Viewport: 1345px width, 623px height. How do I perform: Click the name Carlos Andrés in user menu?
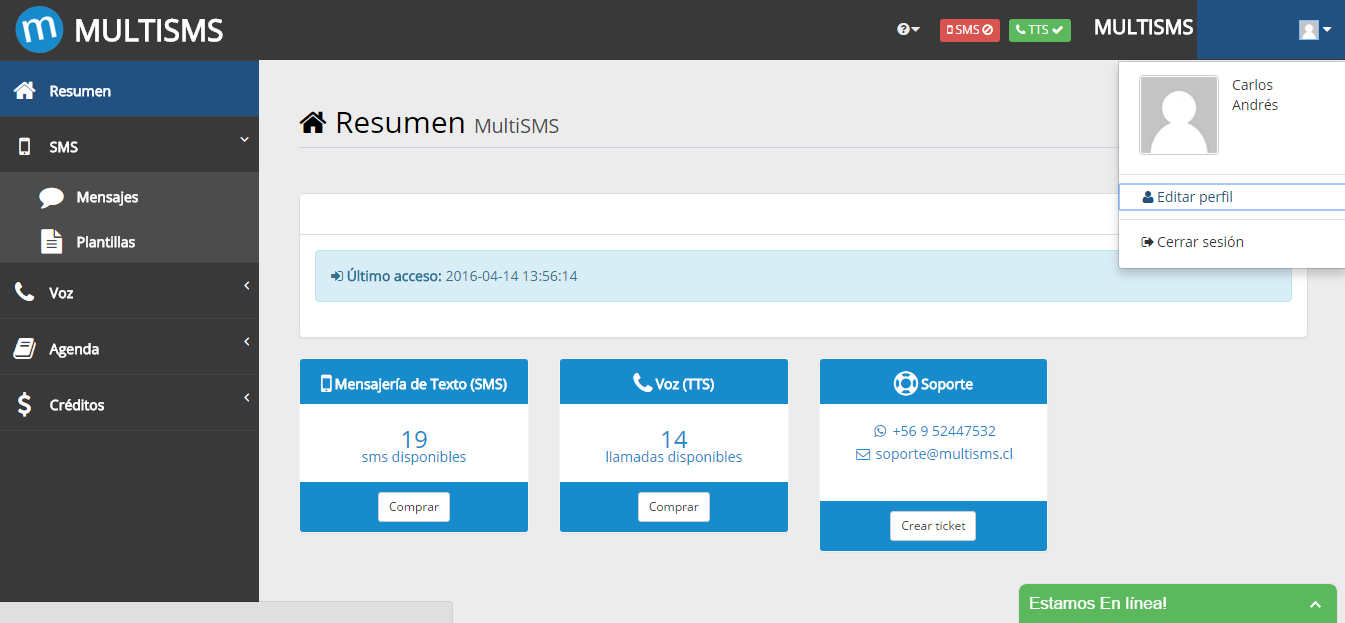pos(1255,95)
